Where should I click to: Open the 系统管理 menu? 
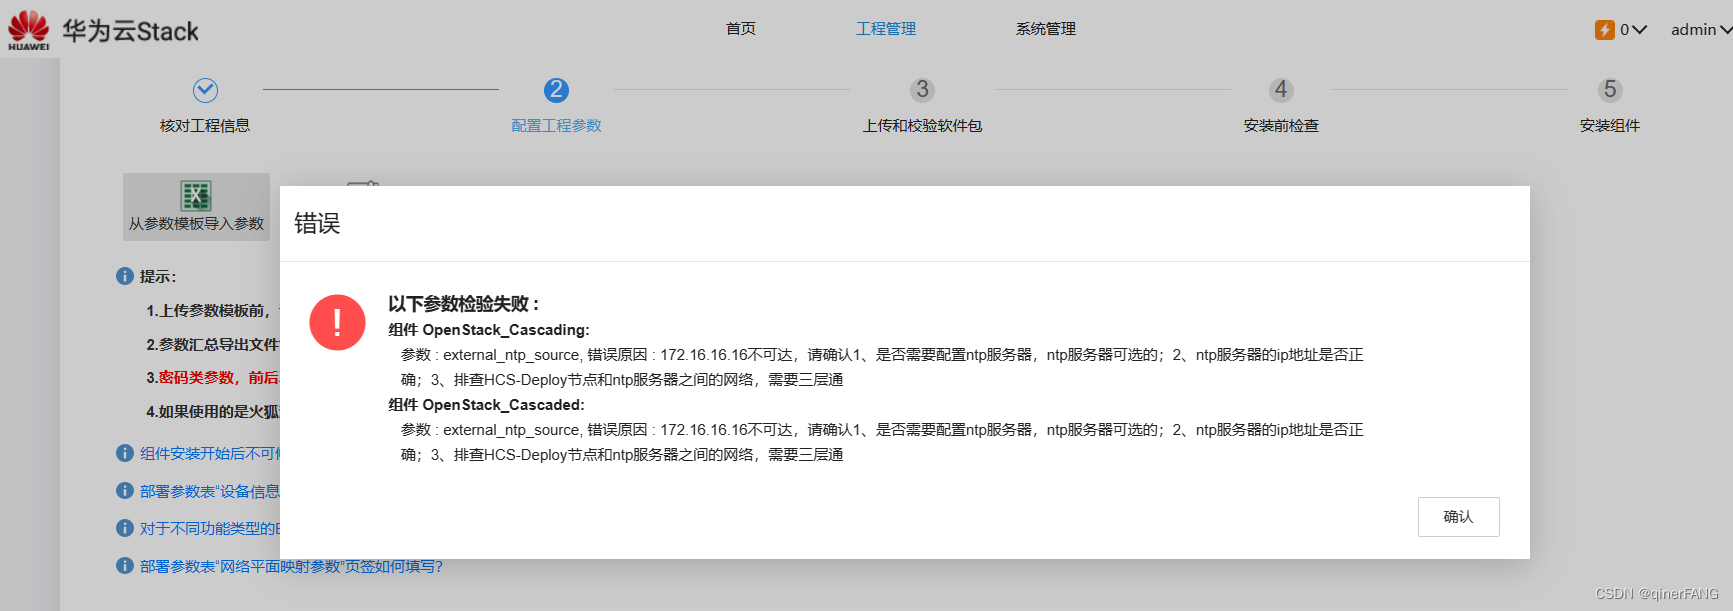pyautogui.click(x=1046, y=29)
